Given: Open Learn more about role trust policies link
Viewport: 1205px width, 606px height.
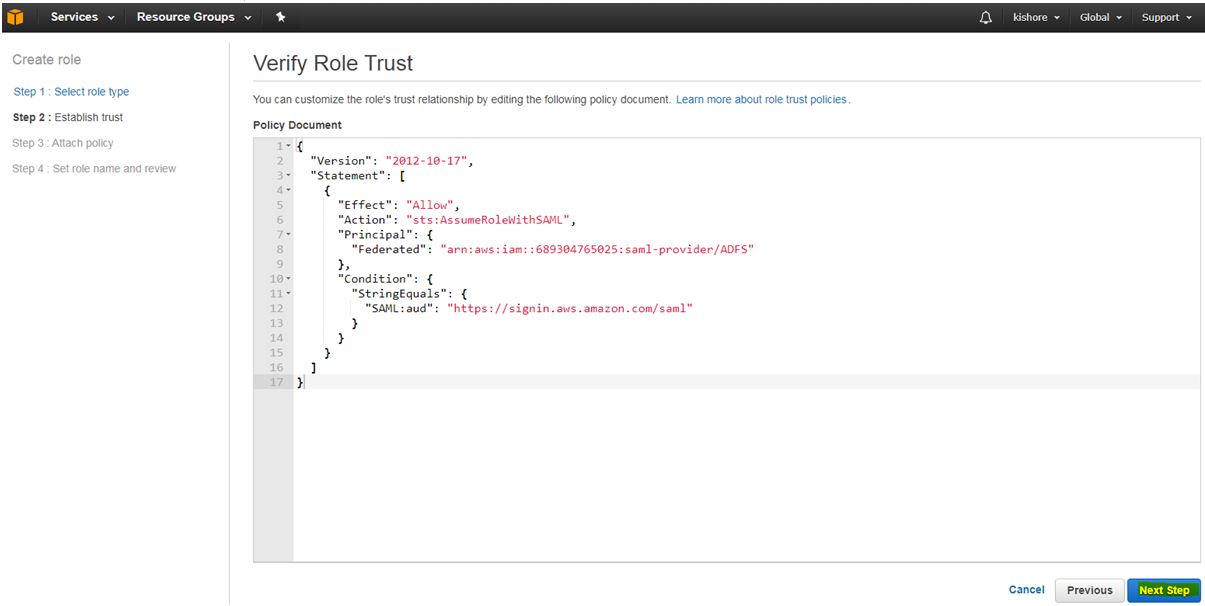Looking at the screenshot, I should pos(761,100).
